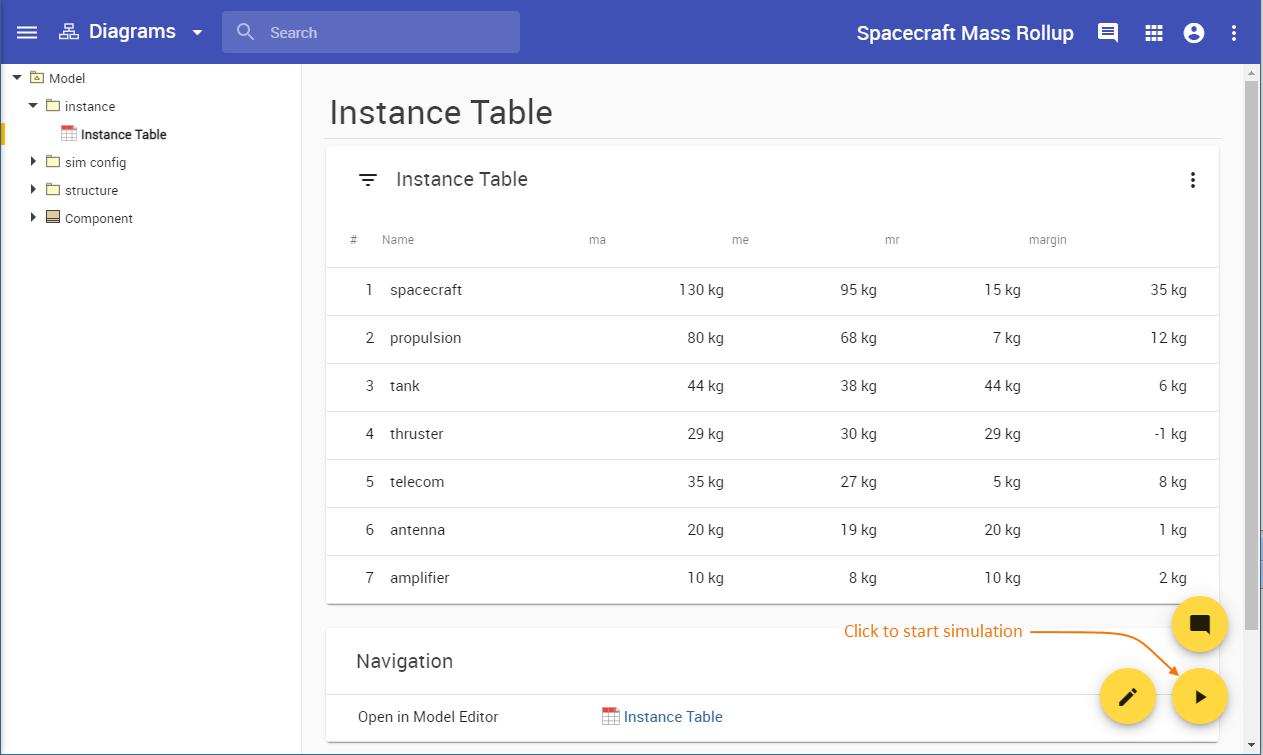Screen dimensions: 1263x755
Task: Click the yellow floating comment button
Action: tap(1200, 625)
